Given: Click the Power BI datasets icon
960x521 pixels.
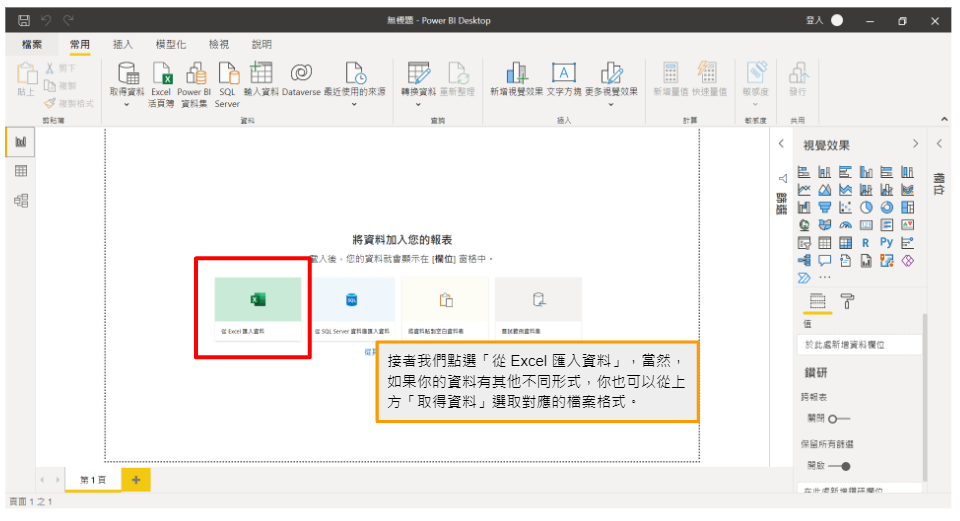Looking at the screenshot, I should (x=195, y=73).
